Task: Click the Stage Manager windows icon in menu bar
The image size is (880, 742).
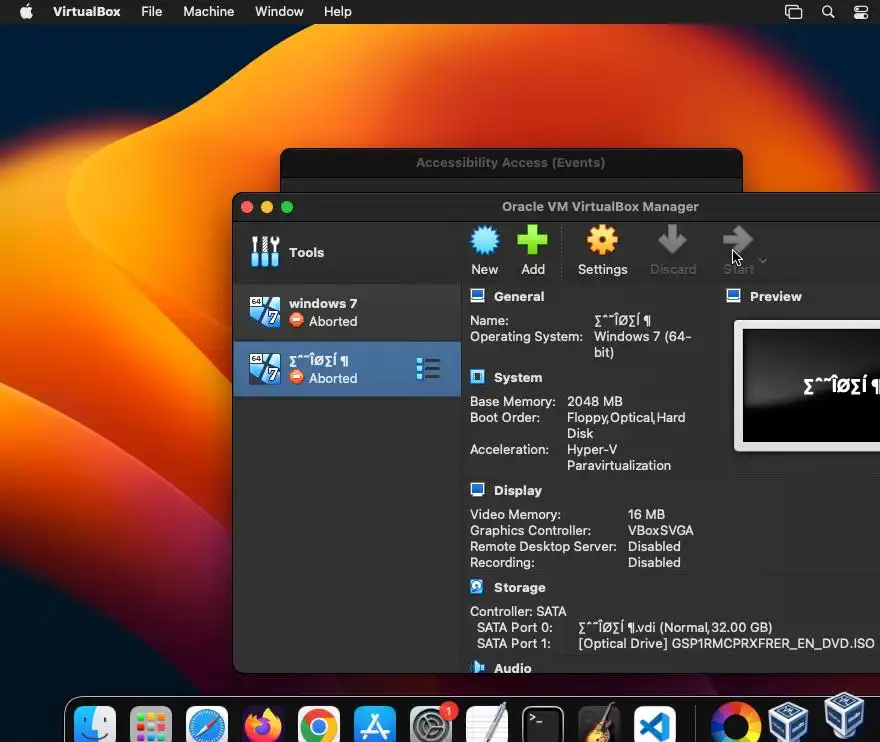Action: click(x=794, y=12)
